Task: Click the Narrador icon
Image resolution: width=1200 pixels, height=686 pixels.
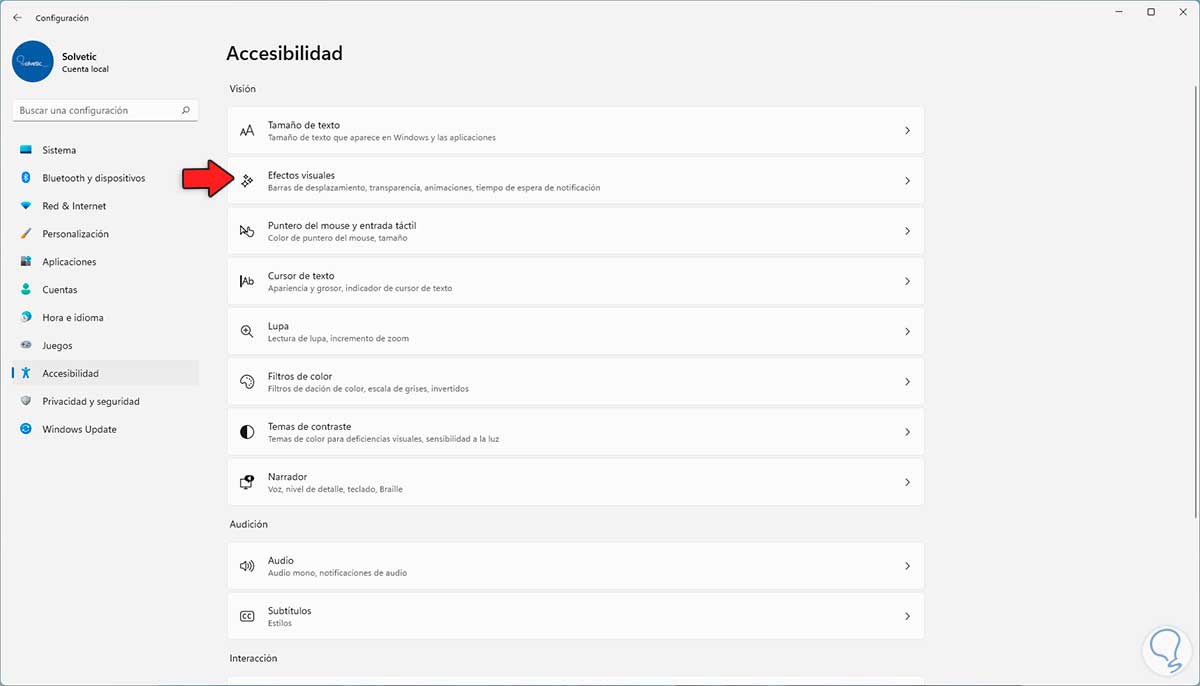Action: point(247,482)
